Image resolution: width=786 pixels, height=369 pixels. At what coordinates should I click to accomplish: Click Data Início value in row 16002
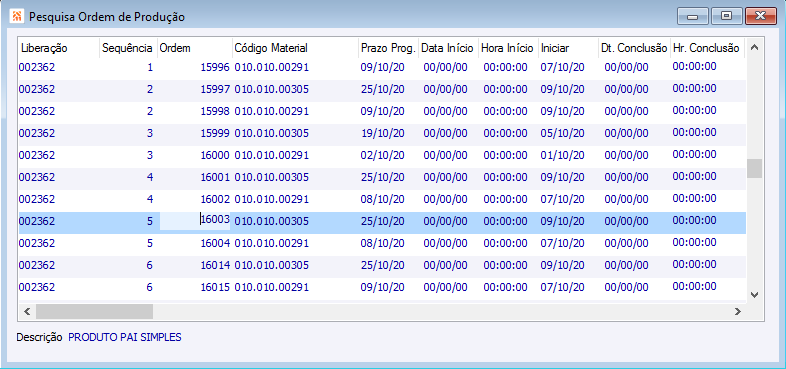click(x=445, y=200)
